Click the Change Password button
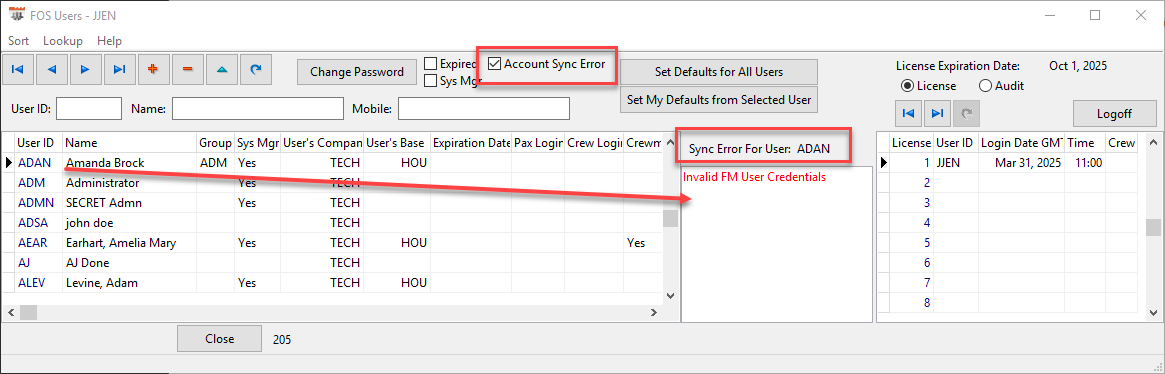This screenshot has height=374, width=1165. pyautogui.click(x=357, y=72)
